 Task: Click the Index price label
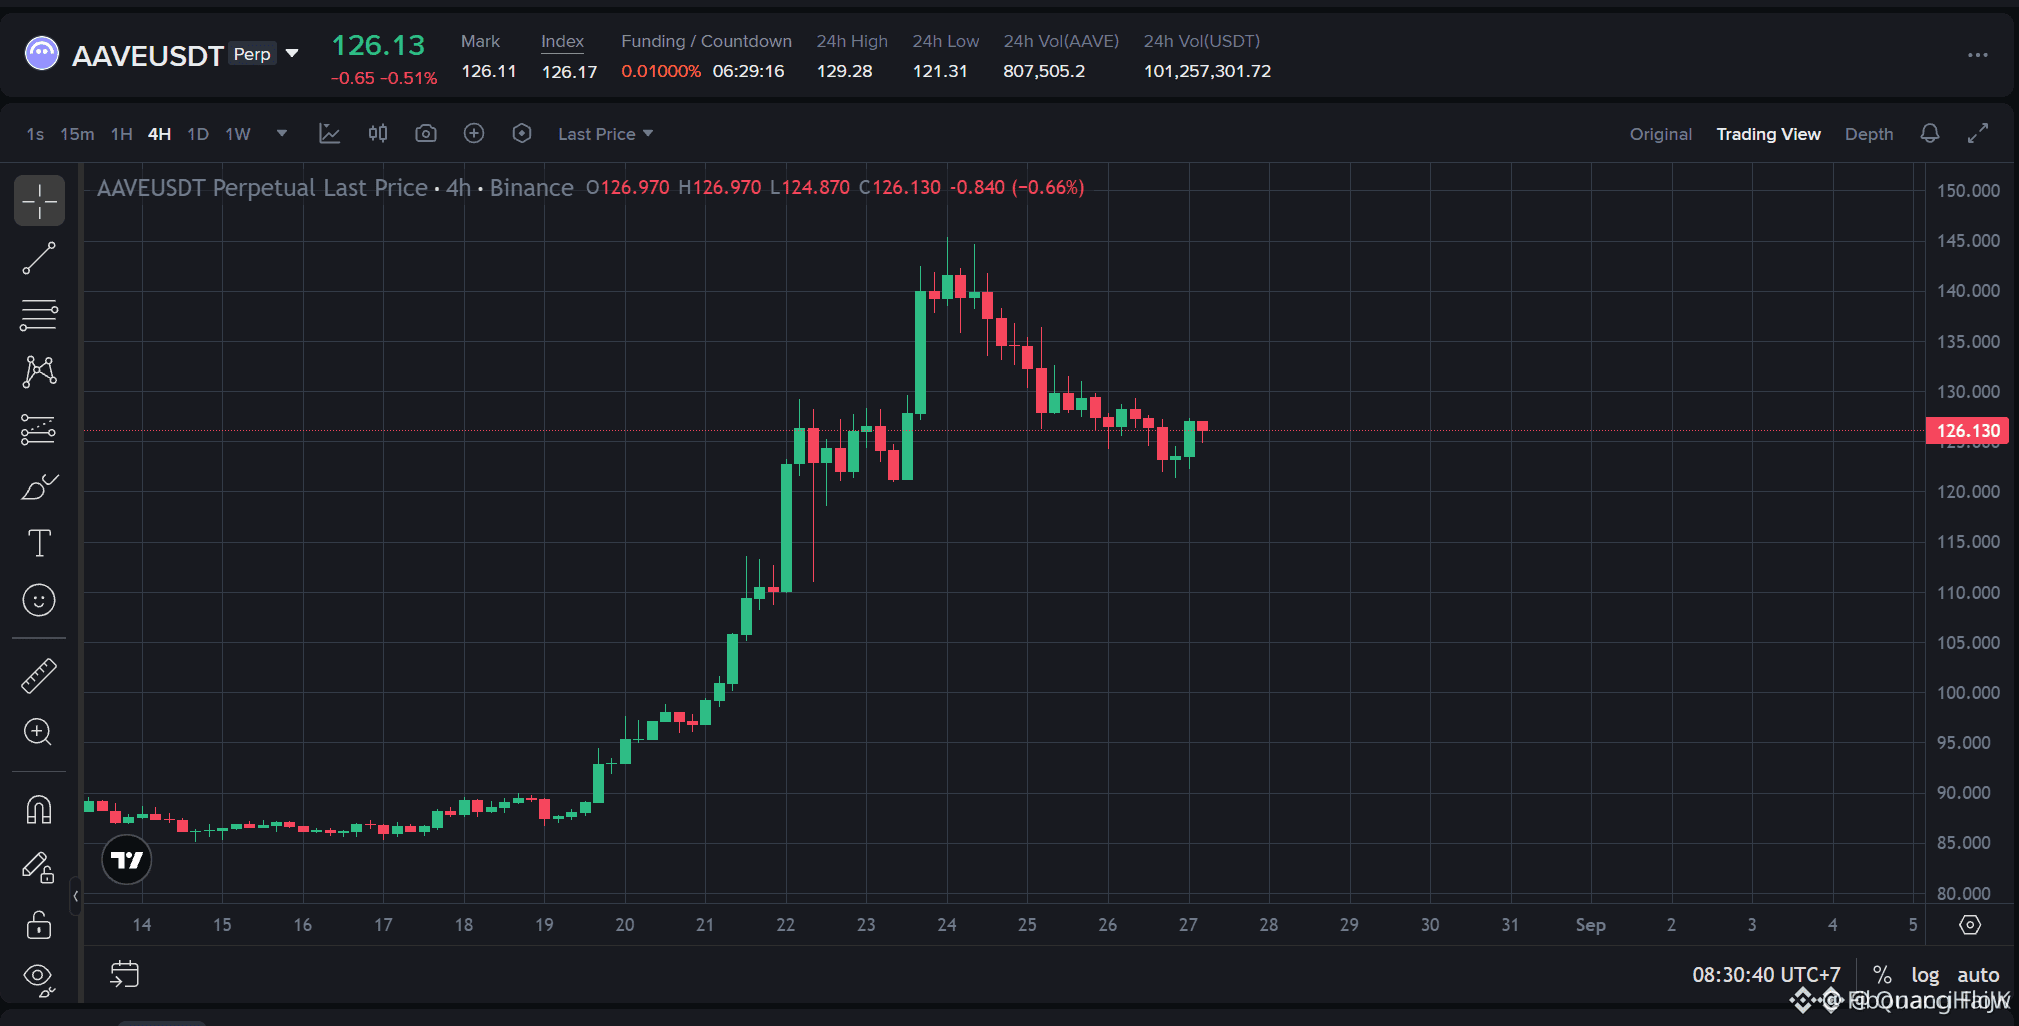[562, 41]
